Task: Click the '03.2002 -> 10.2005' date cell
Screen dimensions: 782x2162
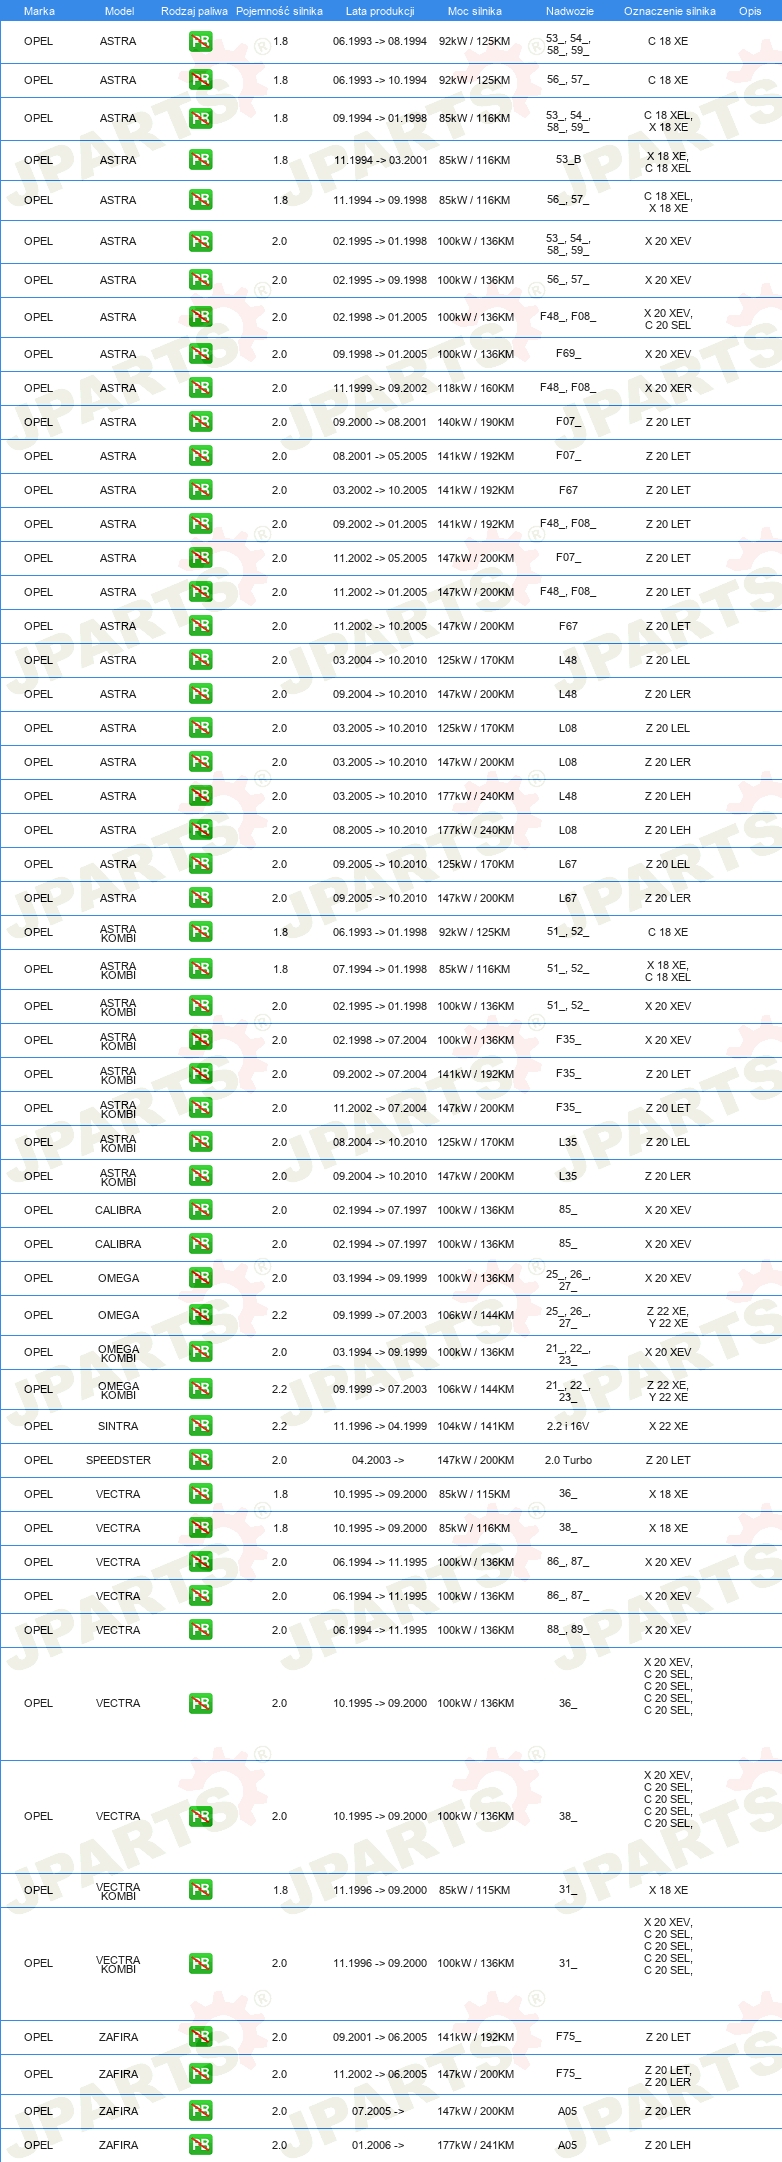Action: 380,490
